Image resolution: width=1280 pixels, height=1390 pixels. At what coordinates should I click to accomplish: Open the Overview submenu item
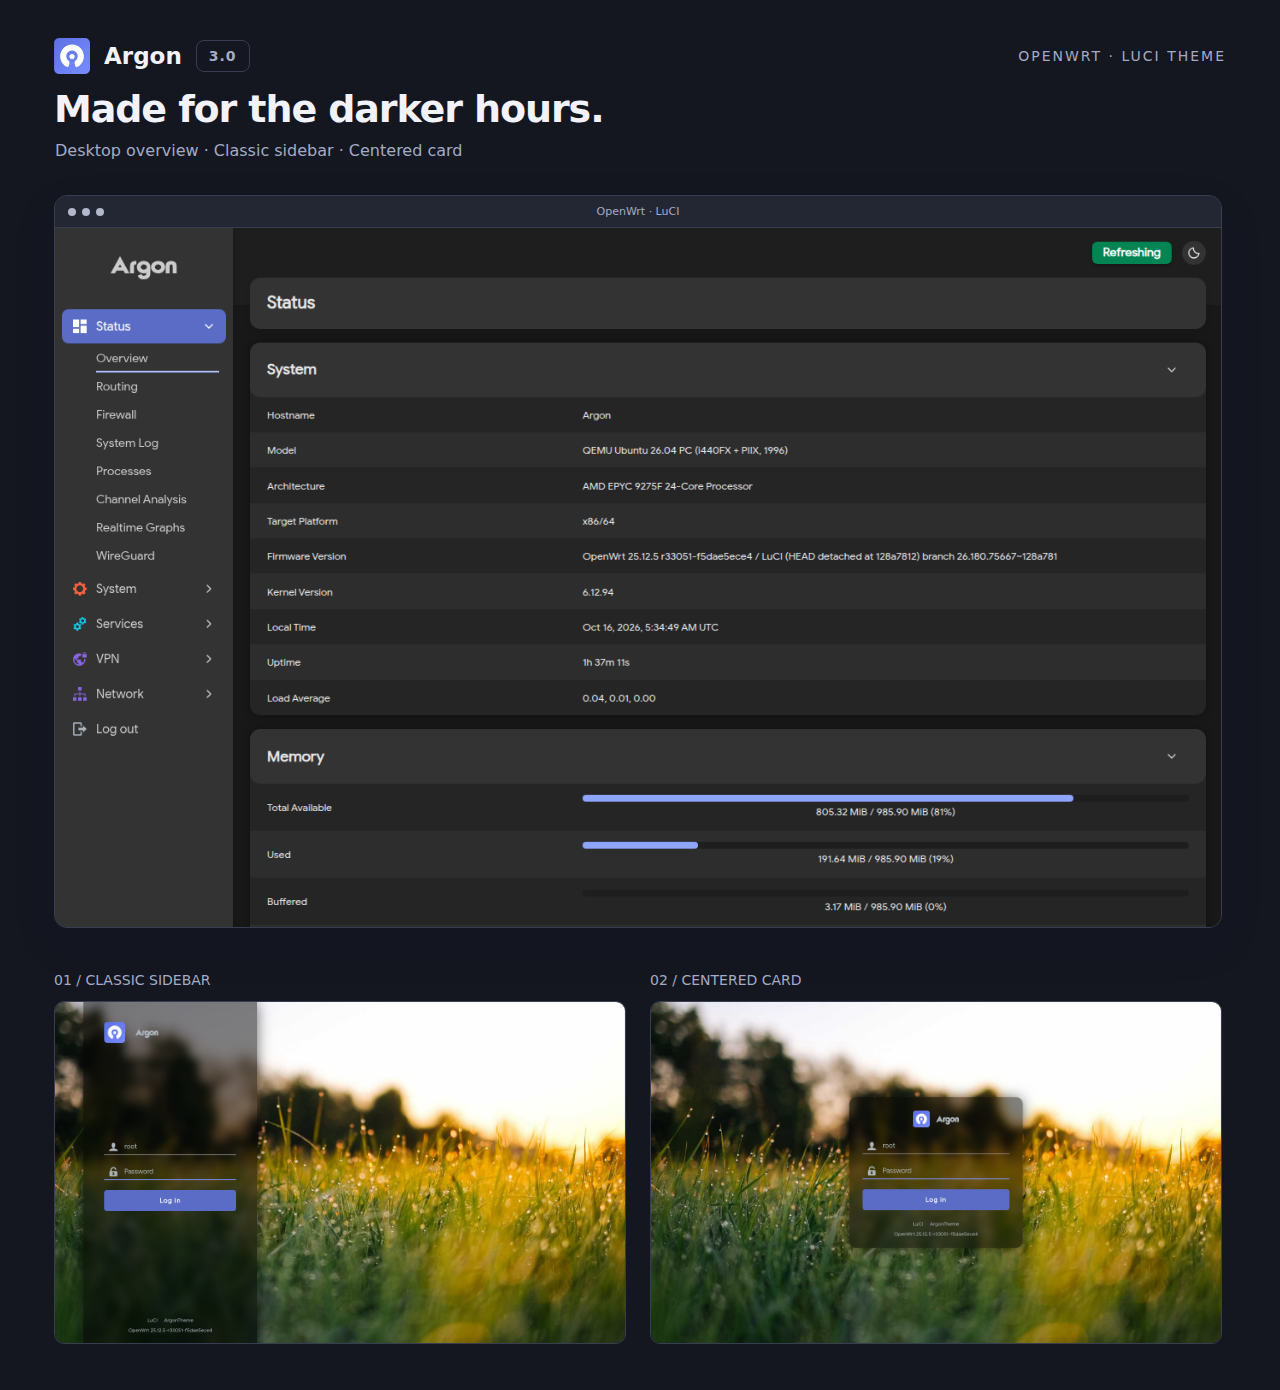[x=122, y=358]
